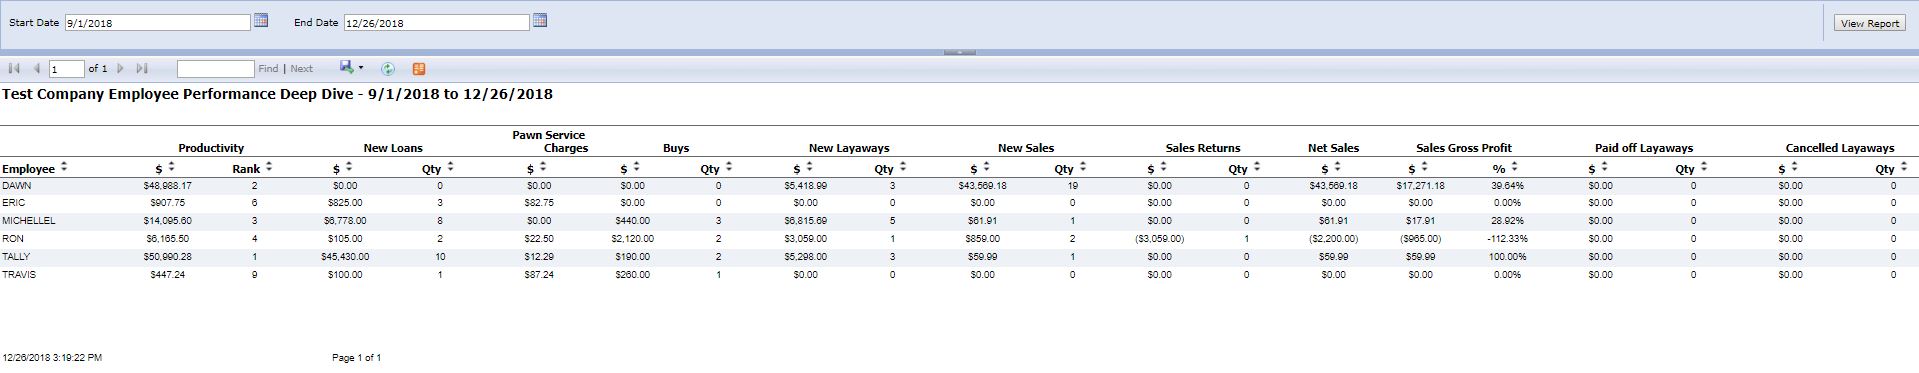Sort by Sales Gross Profit dollar column
1919x373 pixels.
[1424, 167]
